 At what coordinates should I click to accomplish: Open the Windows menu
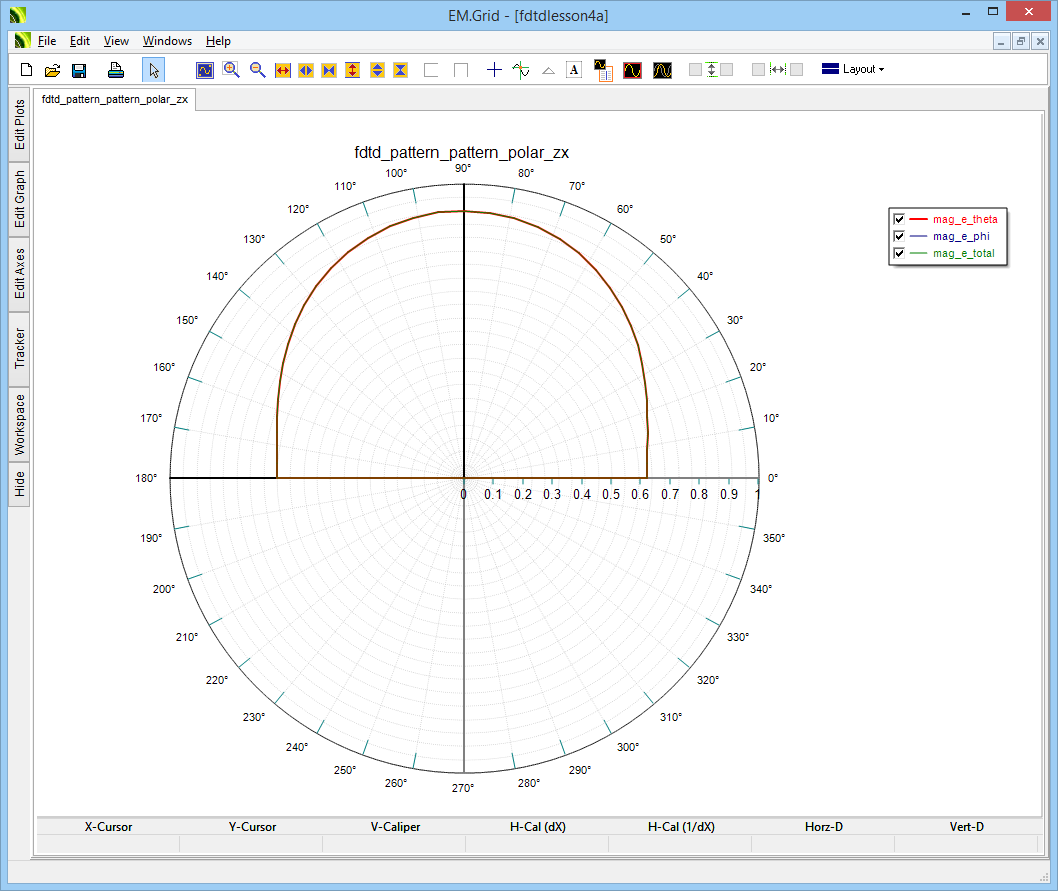[x=167, y=41]
